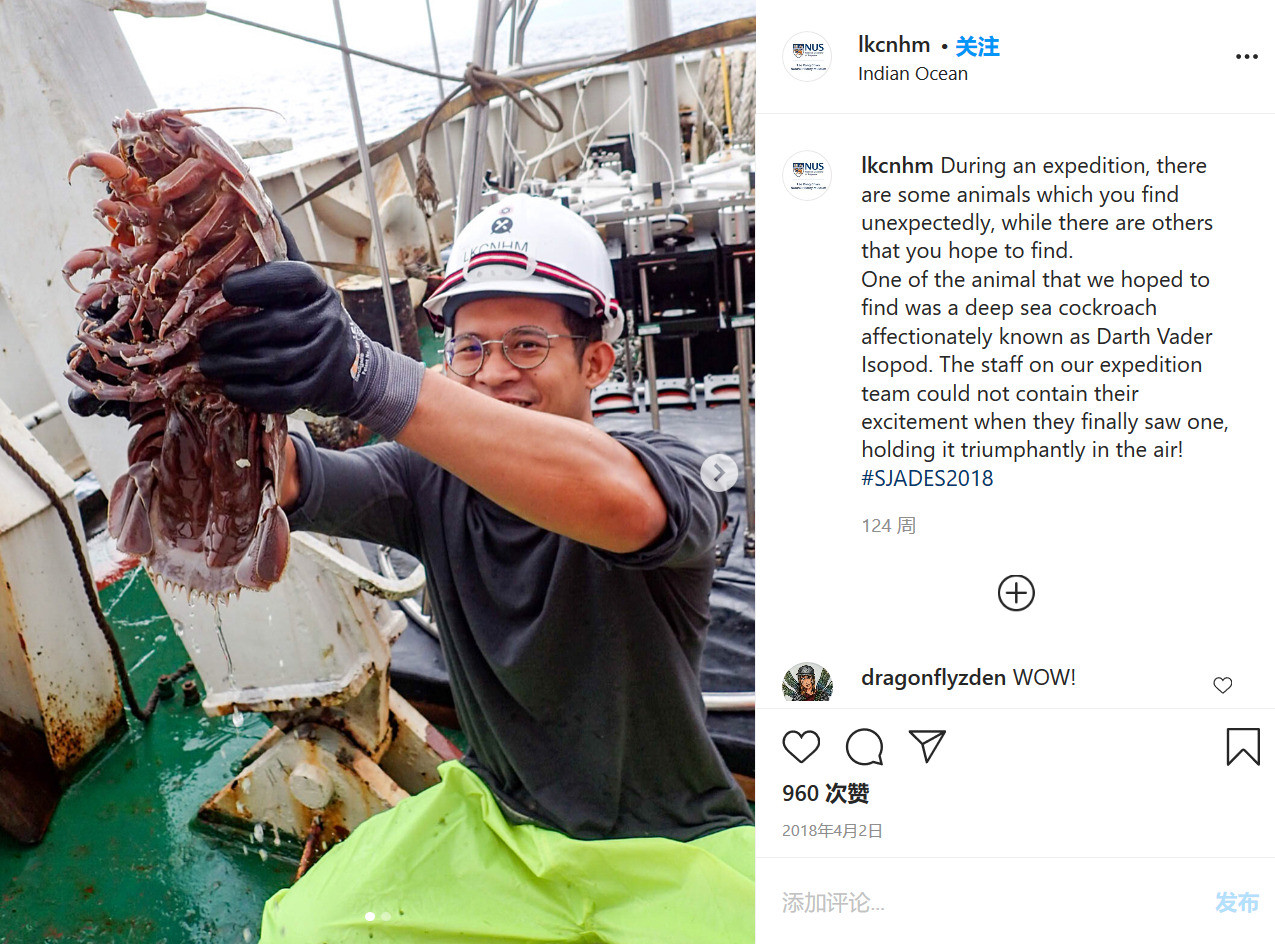Image resolution: width=1275 pixels, height=944 pixels.
Task: Go to the next photo with the arrow
Action: (718, 473)
